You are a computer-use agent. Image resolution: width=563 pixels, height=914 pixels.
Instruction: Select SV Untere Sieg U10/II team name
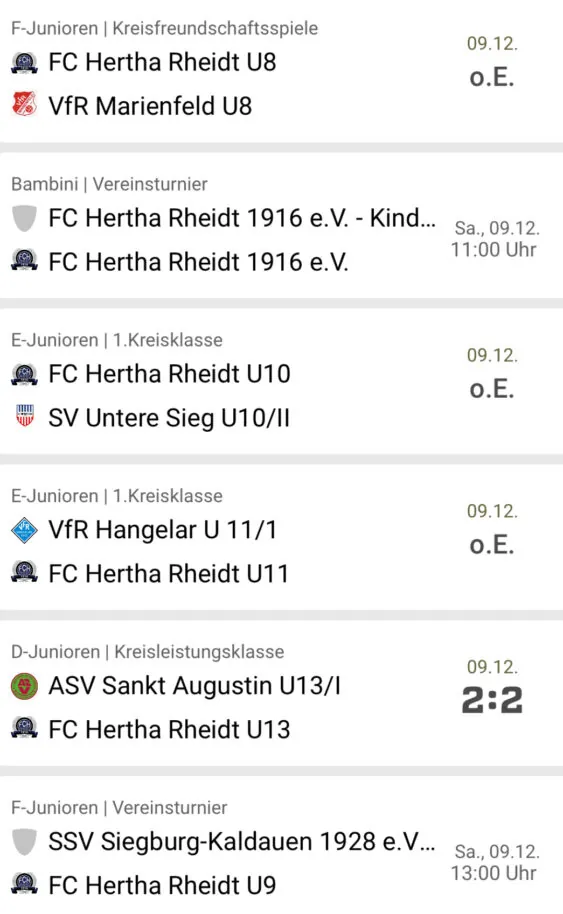coord(169,418)
